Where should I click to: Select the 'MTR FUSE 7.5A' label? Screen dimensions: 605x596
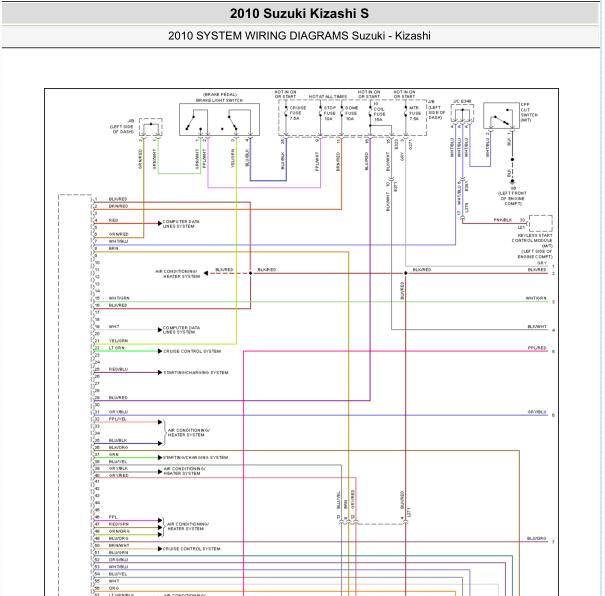[x=415, y=113]
